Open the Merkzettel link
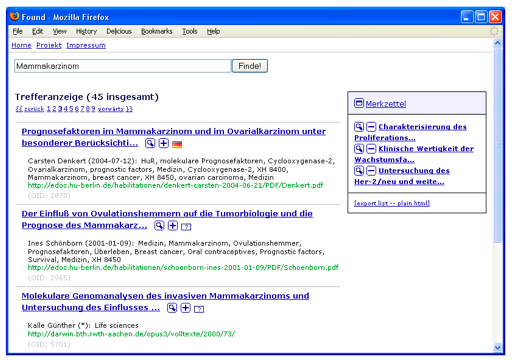512x360 pixels. pos(386,104)
